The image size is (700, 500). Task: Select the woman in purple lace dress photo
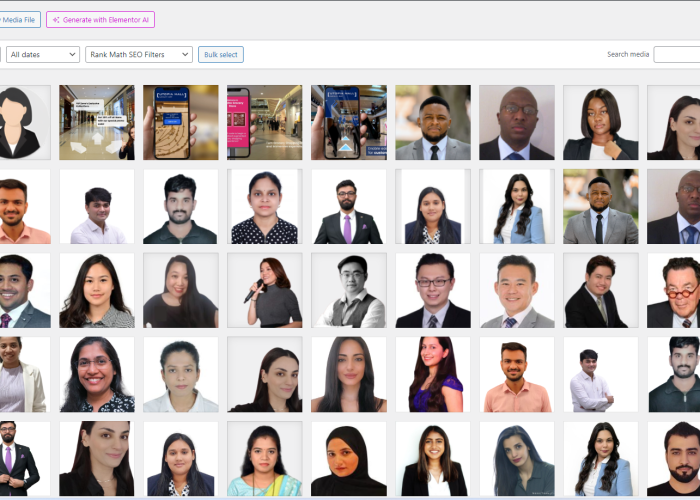click(x=433, y=374)
